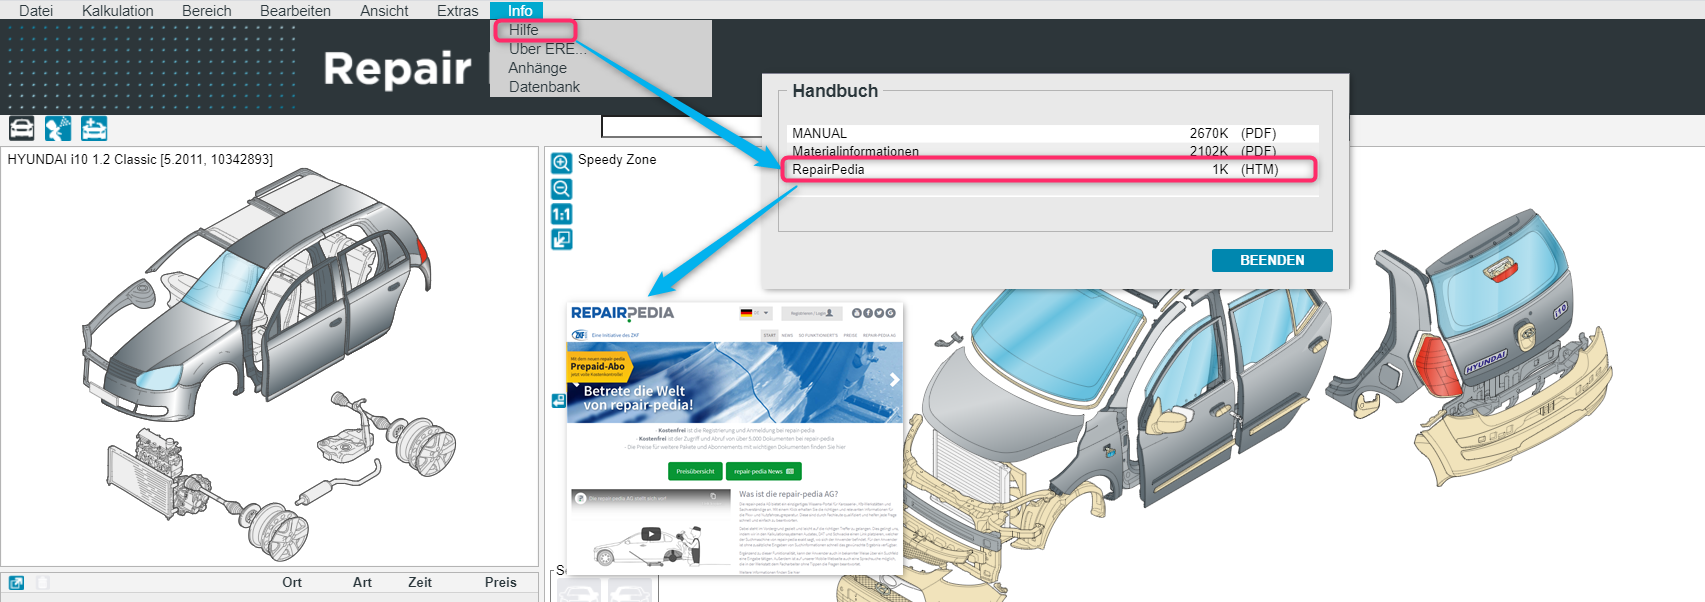Image resolution: width=1705 pixels, height=602 pixels.
Task: Select the rear axle wheels in overview
Action: pos(425,446)
